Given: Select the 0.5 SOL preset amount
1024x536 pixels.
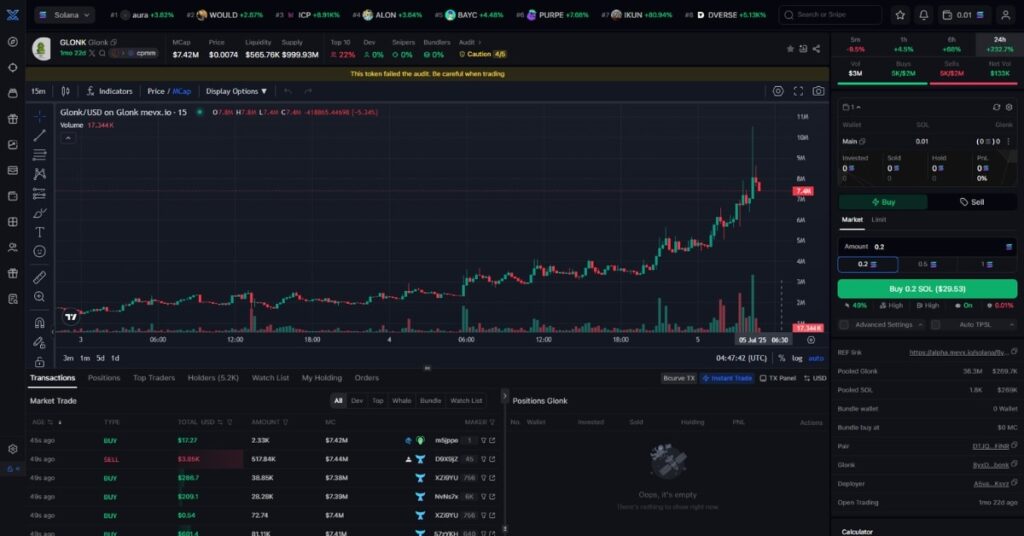Looking at the screenshot, I should tap(927, 264).
